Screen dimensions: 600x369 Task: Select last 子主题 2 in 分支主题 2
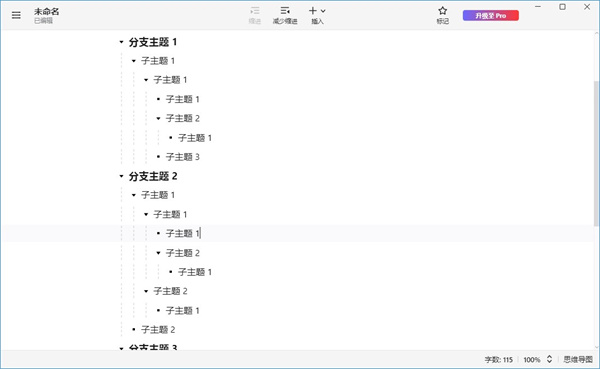(158, 330)
